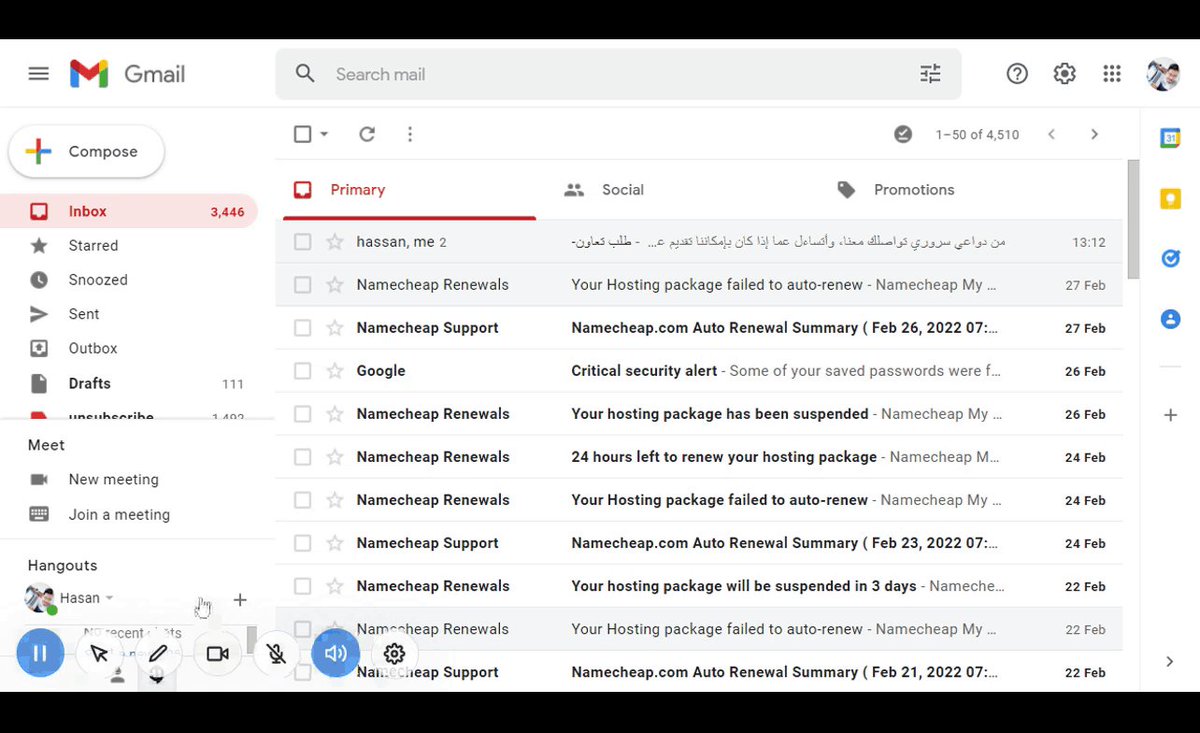Star the Google Critical security alert email
Screen dimensions: 1200x733
click(335, 371)
